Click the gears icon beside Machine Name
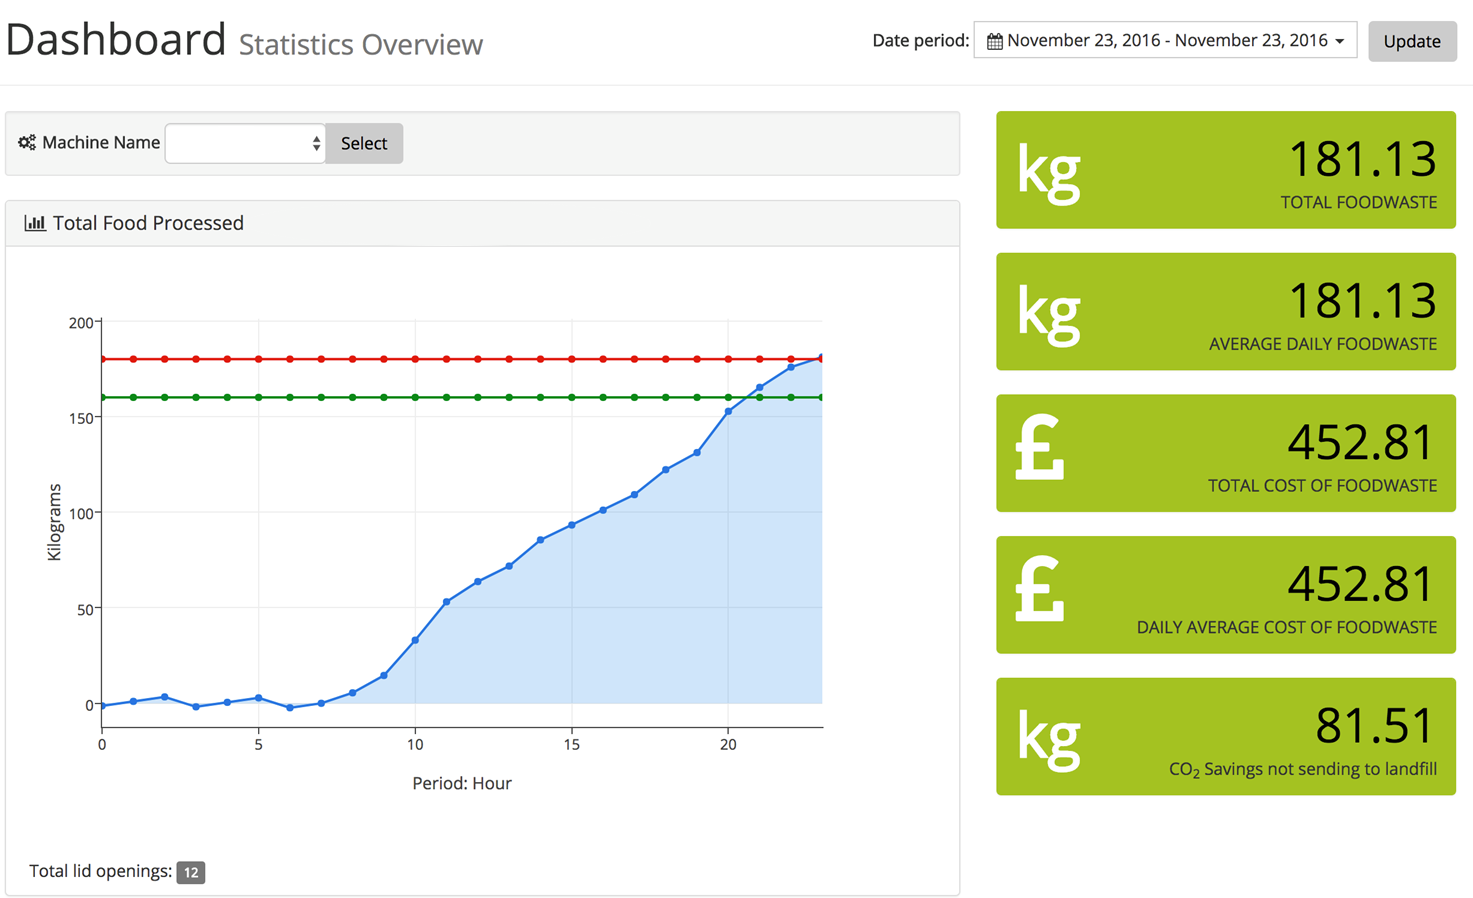Viewport: 1473px width, 898px height. (27, 143)
